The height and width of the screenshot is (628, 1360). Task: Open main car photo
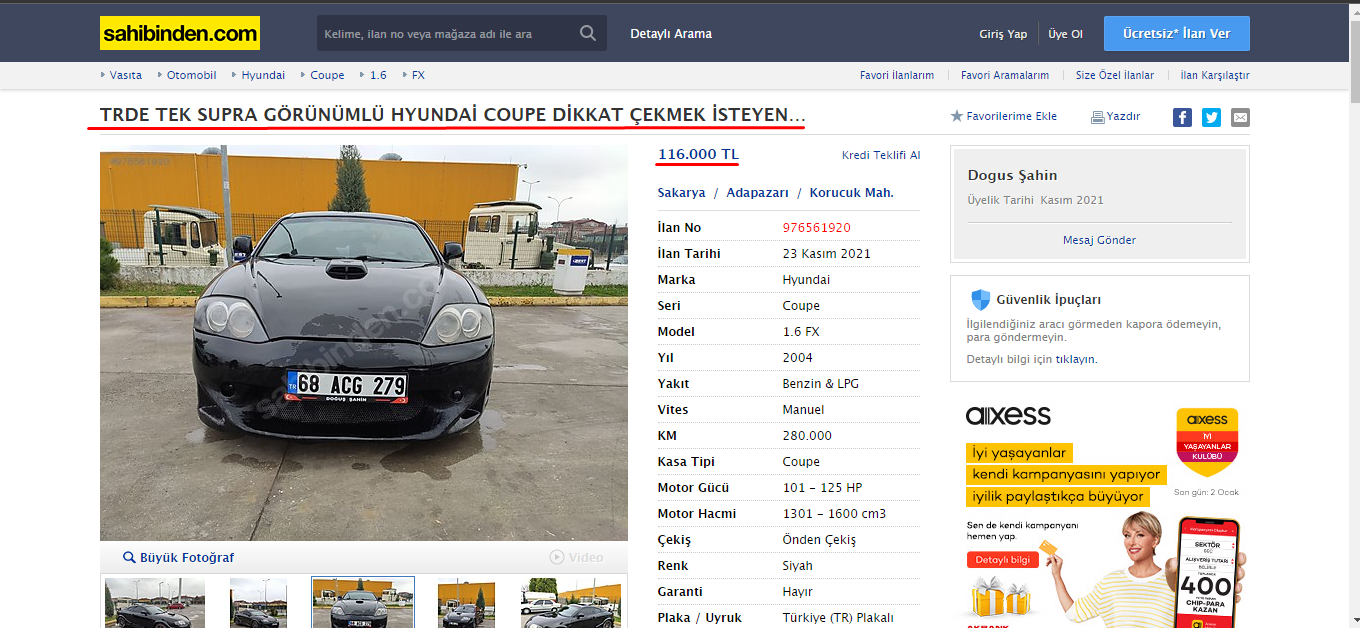click(364, 343)
